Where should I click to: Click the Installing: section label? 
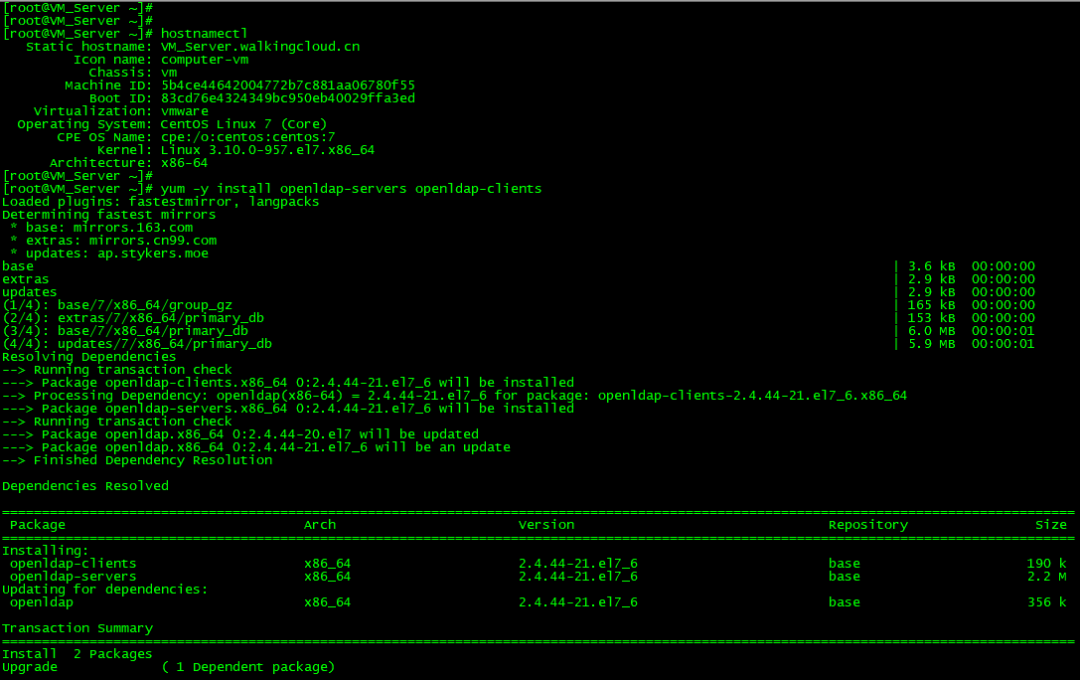[45, 551]
